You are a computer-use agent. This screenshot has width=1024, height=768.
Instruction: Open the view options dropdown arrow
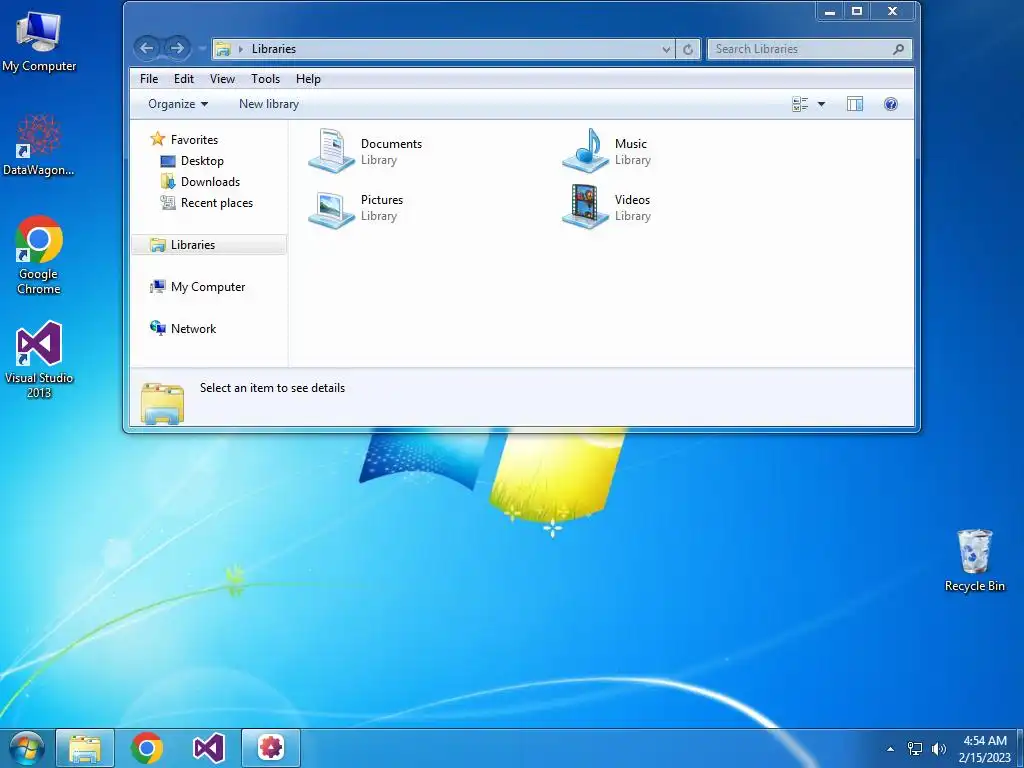[822, 104]
